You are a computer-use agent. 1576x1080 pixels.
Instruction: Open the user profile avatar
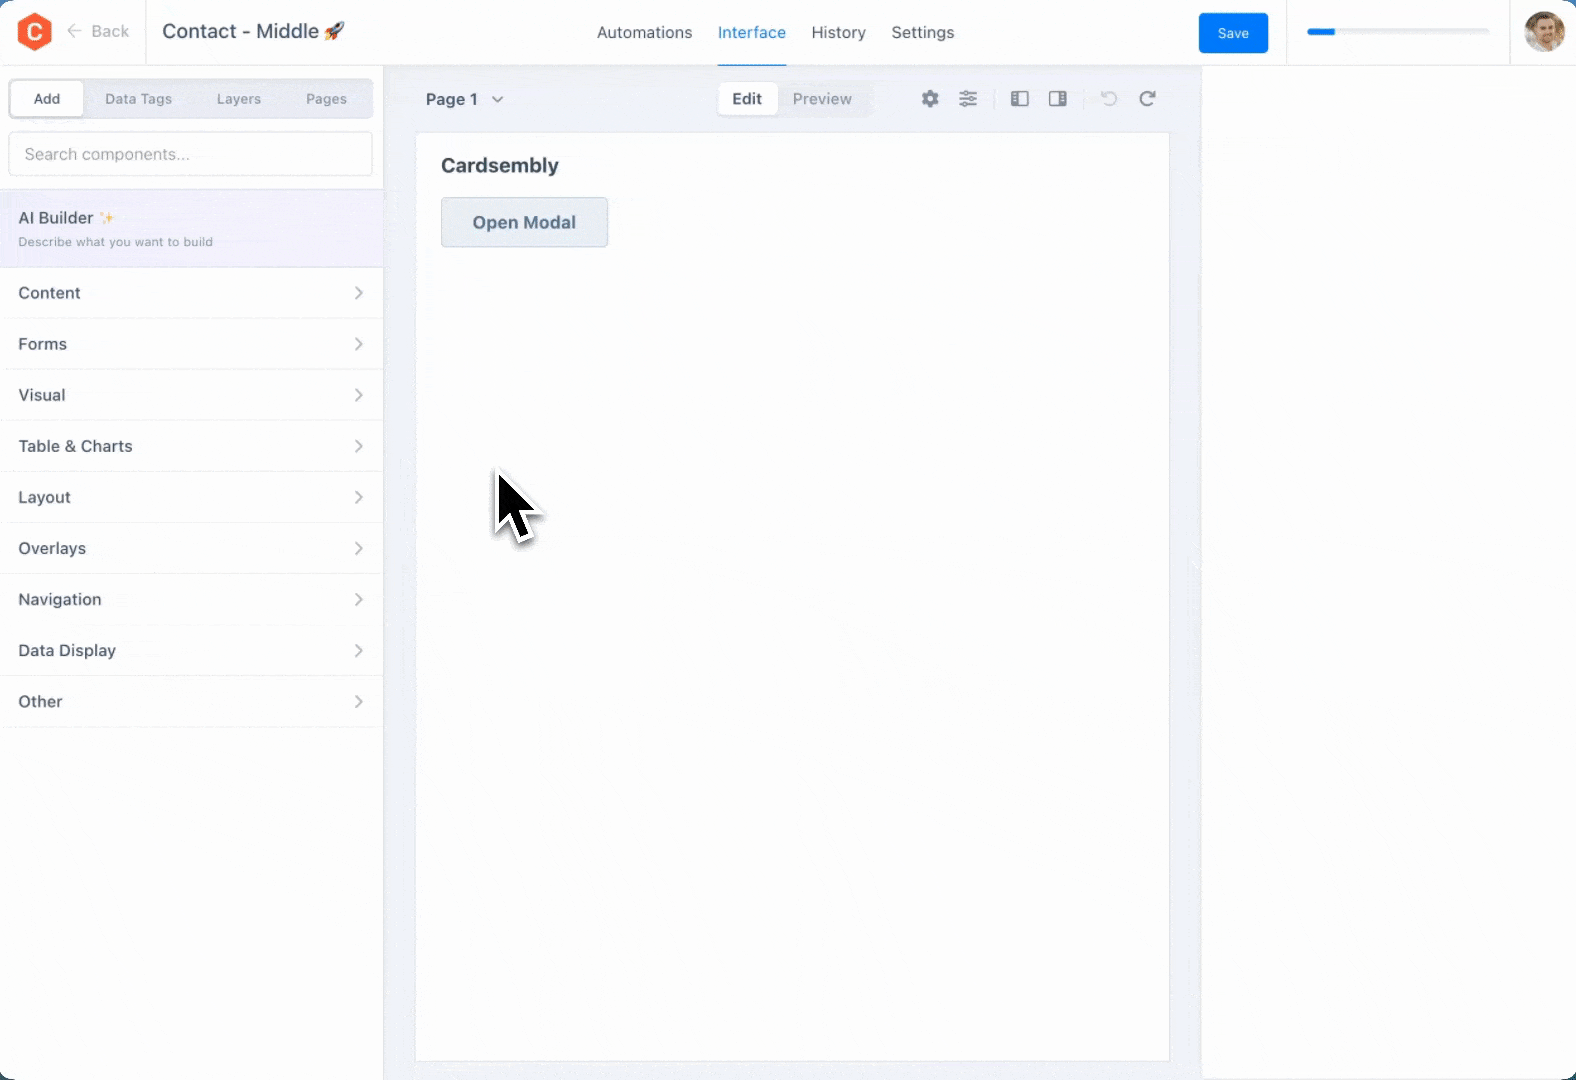pos(1544,32)
